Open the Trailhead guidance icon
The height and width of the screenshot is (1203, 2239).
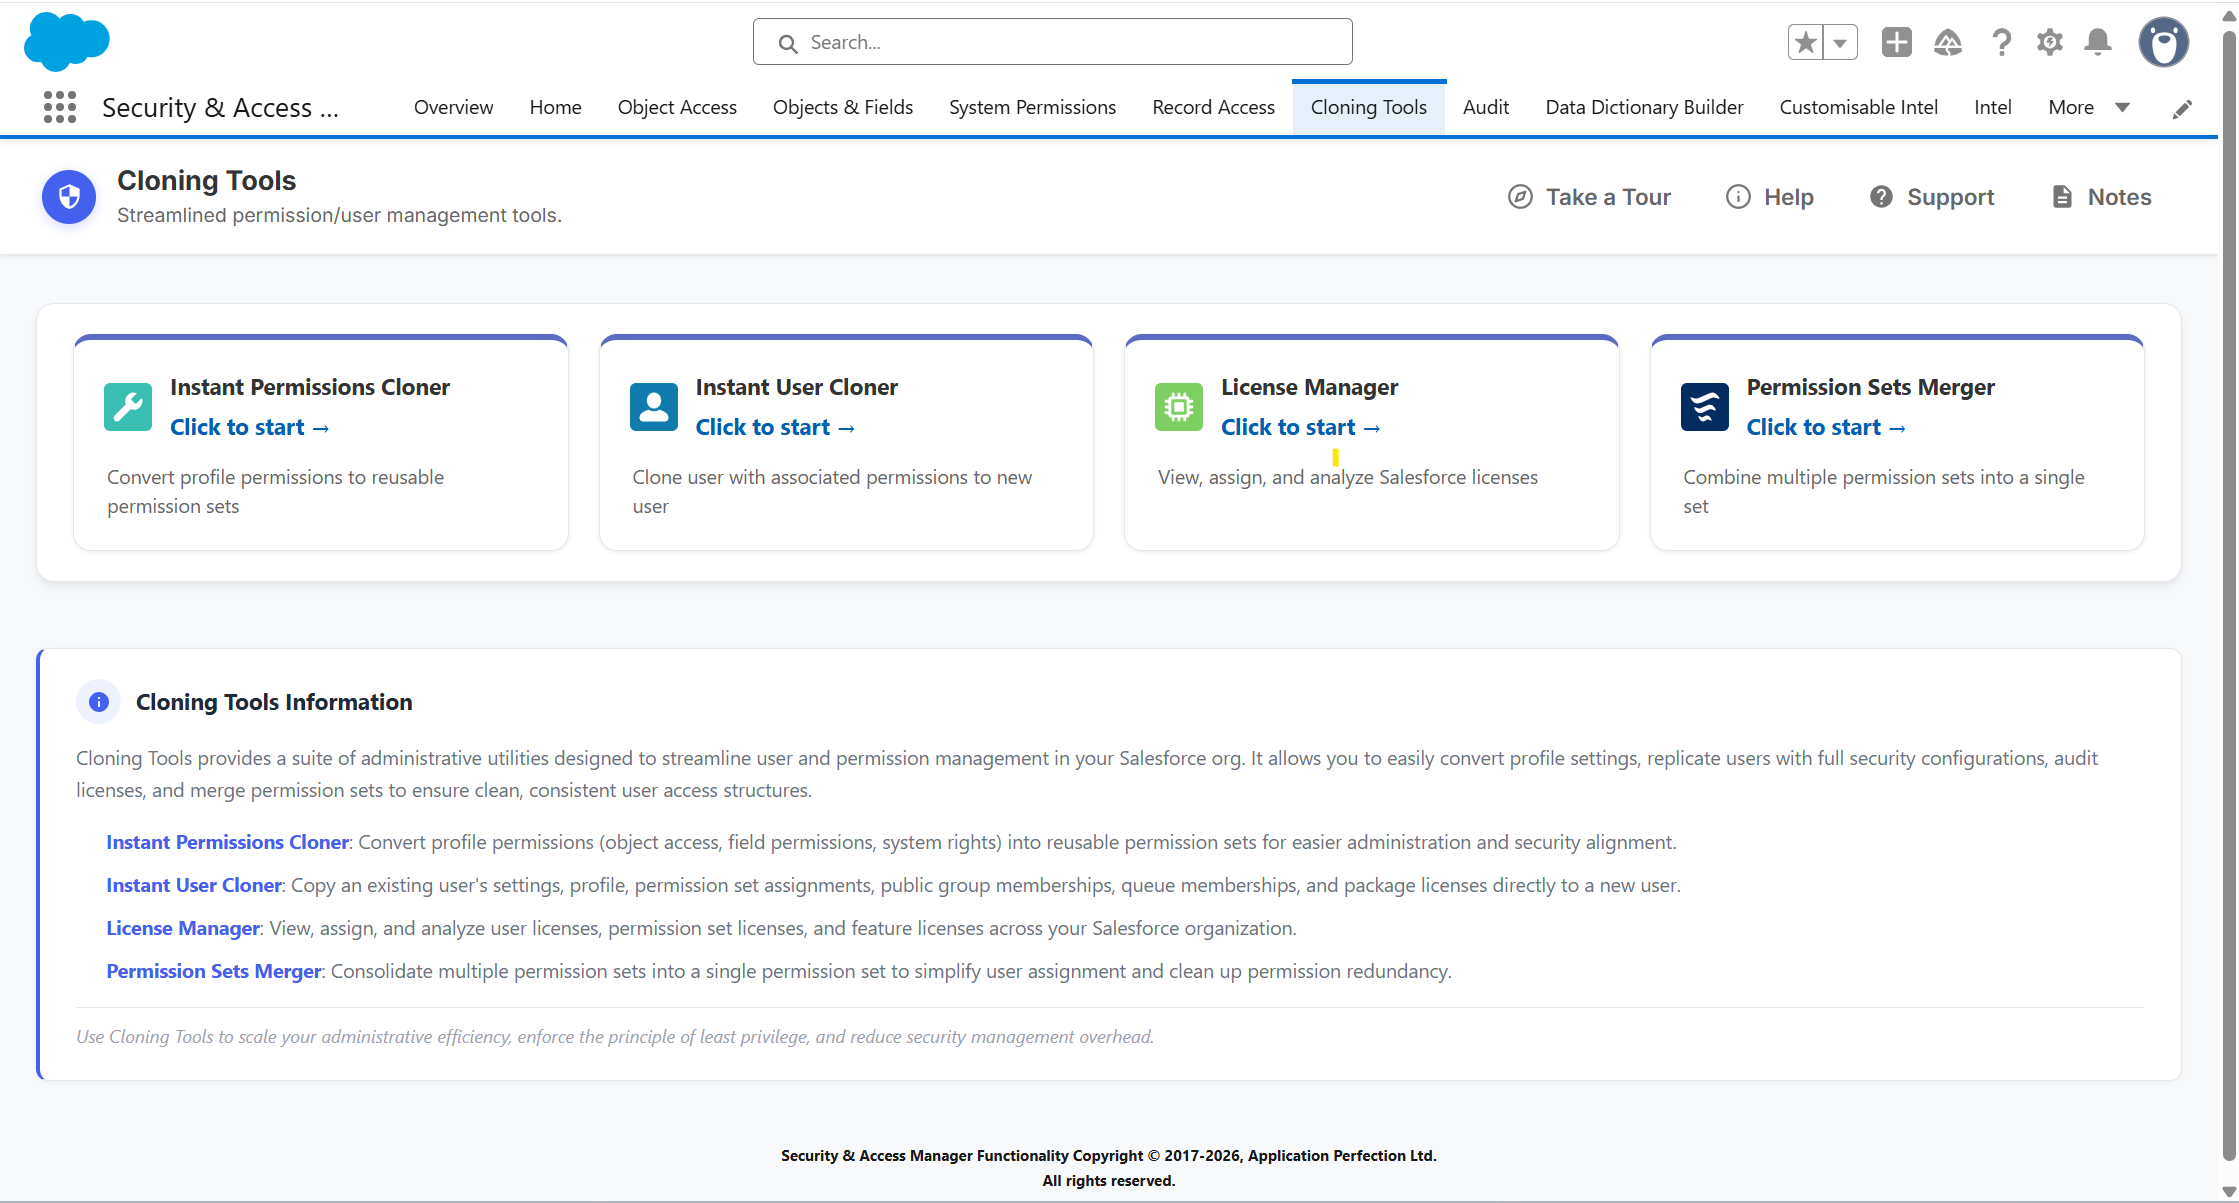pos(1947,42)
